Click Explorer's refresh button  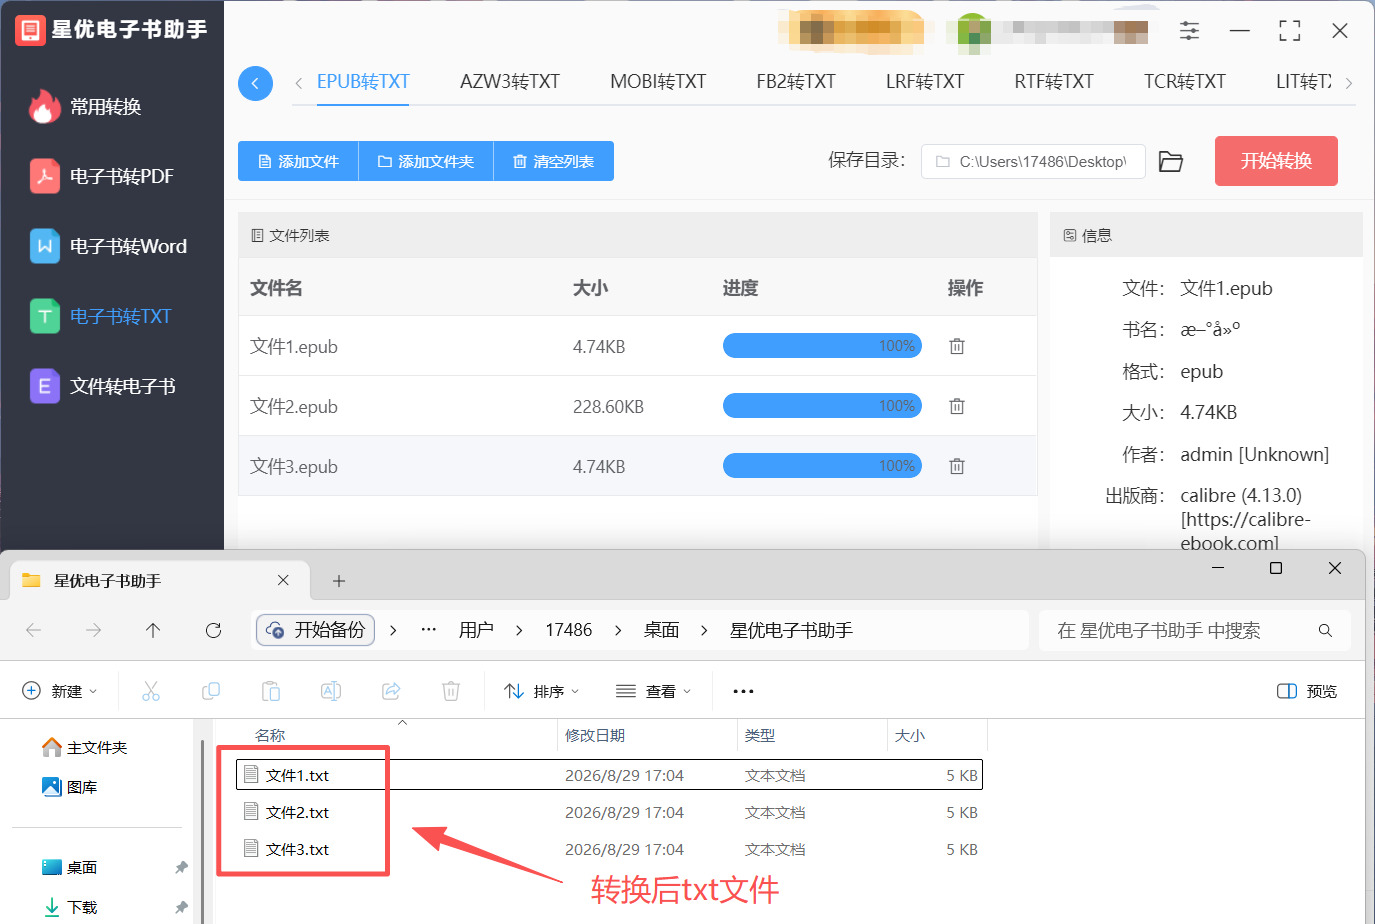pos(213,630)
